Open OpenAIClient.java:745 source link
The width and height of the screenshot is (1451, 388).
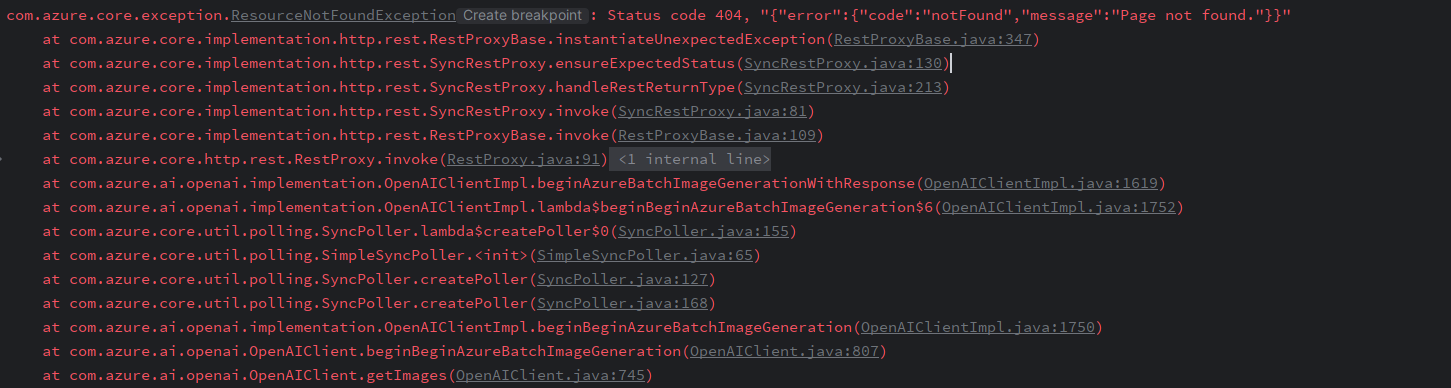pyautogui.click(x=550, y=376)
